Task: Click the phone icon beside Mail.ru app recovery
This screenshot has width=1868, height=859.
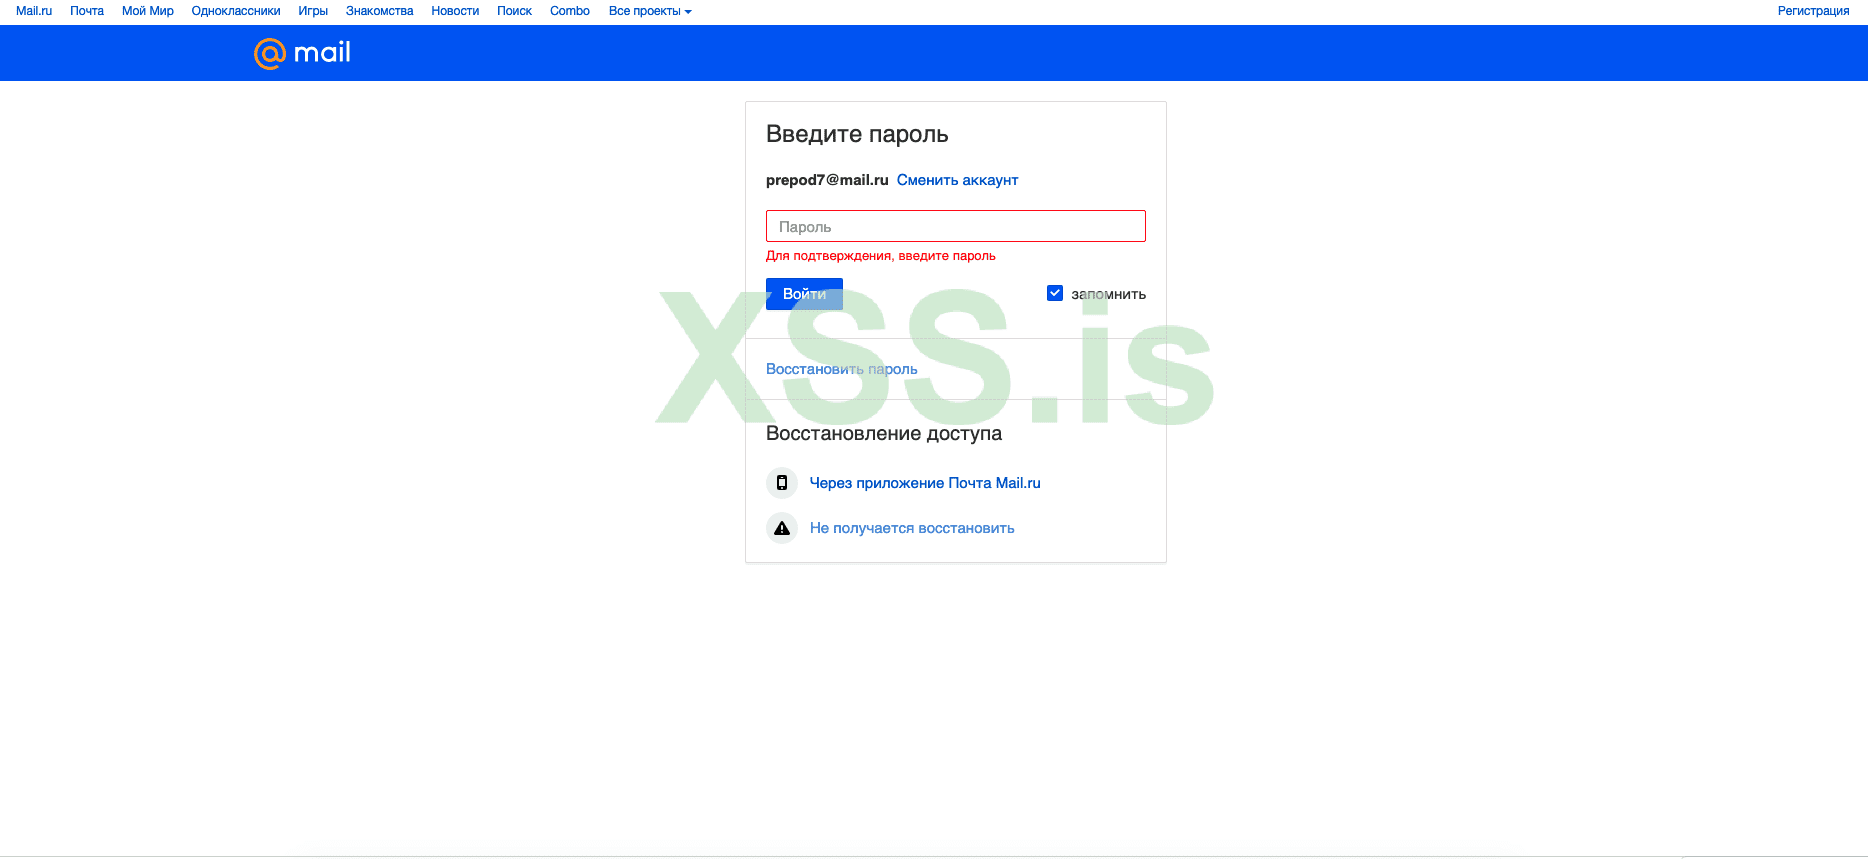Action: coord(782,483)
